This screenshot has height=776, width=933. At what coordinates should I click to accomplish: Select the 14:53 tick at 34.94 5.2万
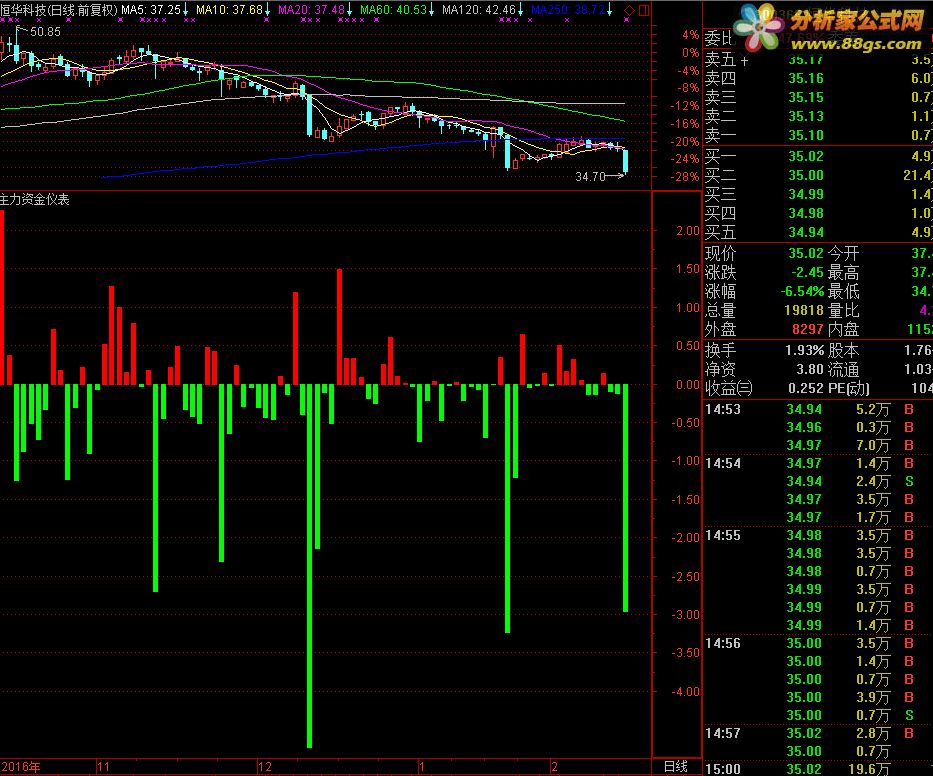click(x=818, y=409)
